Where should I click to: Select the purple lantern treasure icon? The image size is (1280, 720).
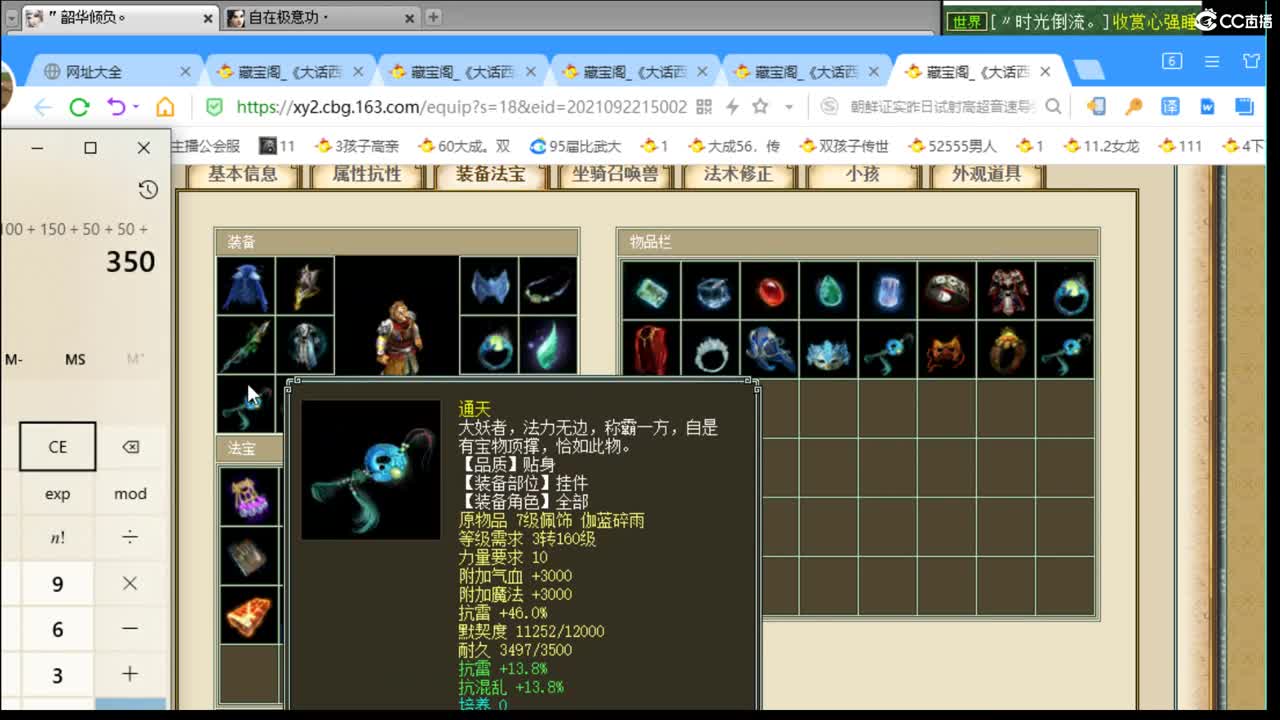[249, 496]
